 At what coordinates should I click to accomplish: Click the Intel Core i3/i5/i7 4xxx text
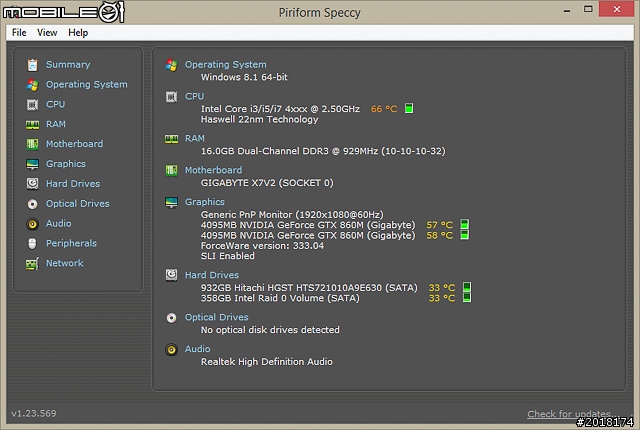coord(280,109)
